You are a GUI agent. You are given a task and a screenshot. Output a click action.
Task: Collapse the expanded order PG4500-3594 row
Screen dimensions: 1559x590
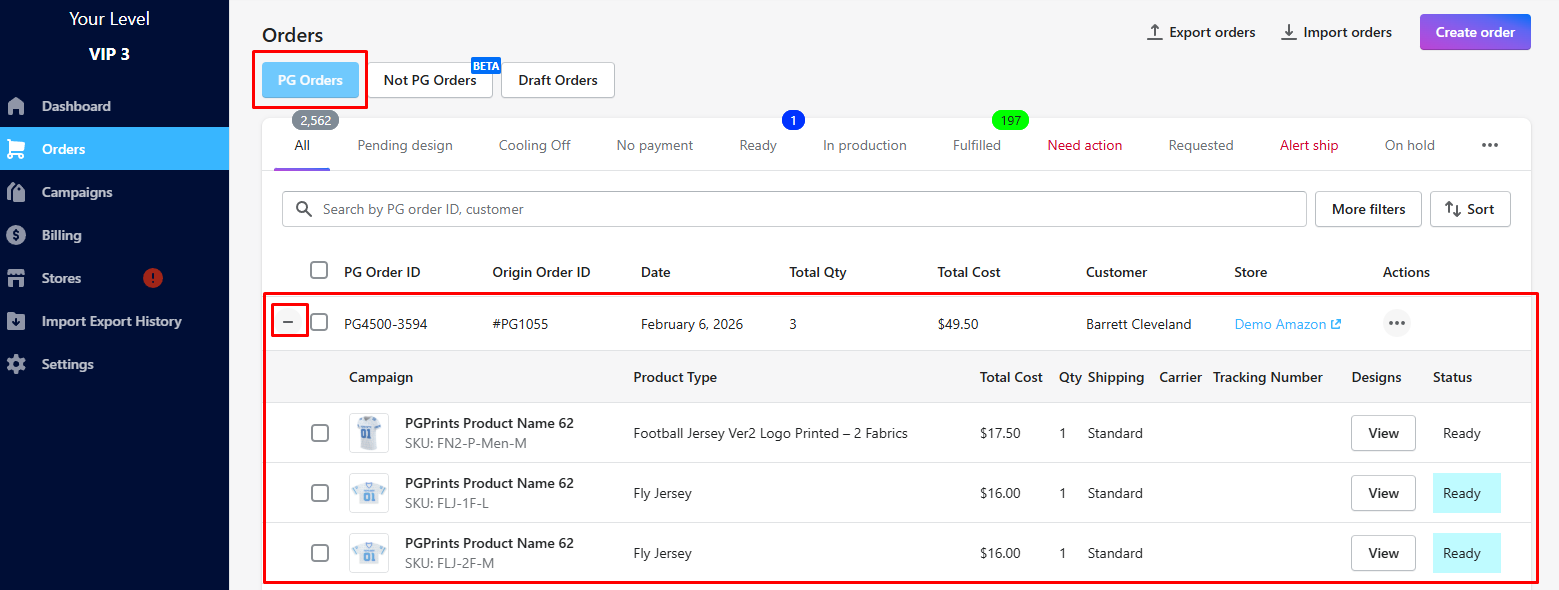[289, 322]
